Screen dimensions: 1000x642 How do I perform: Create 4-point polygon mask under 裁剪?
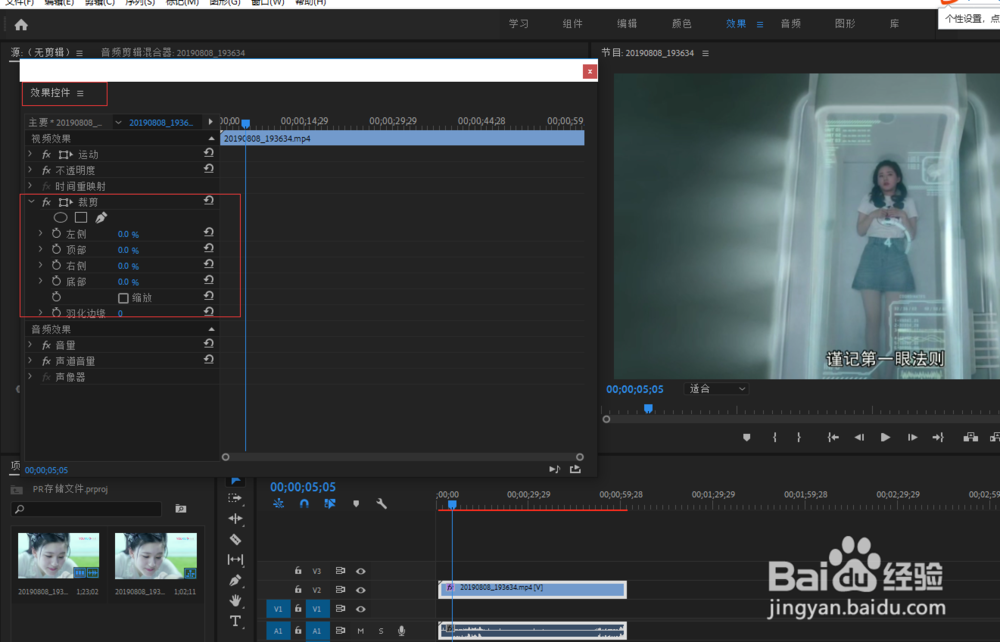tap(81, 218)
